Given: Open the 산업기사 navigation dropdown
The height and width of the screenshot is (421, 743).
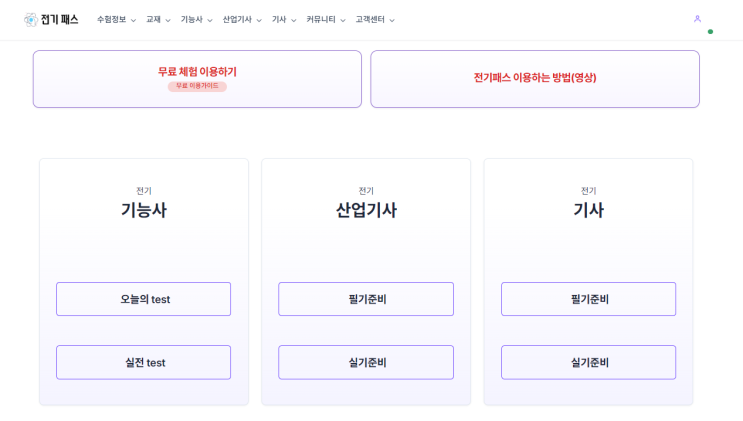Looking at the screenshot, I should (x=242, y=19).
